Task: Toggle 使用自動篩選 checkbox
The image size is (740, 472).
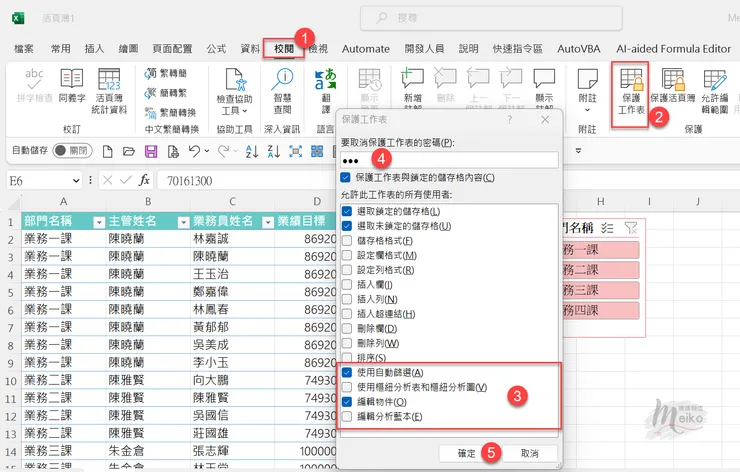Action: pyautogui.click(x=347, y=372)
